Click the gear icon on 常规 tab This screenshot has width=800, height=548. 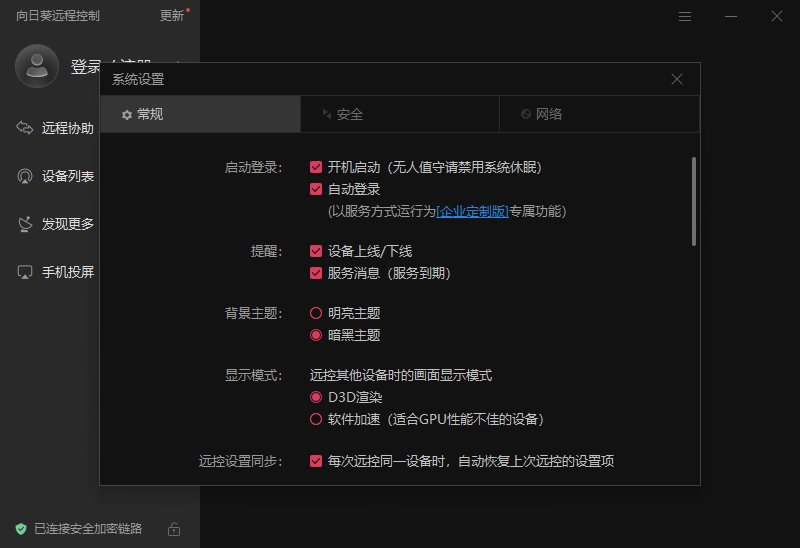pos(127,115)
